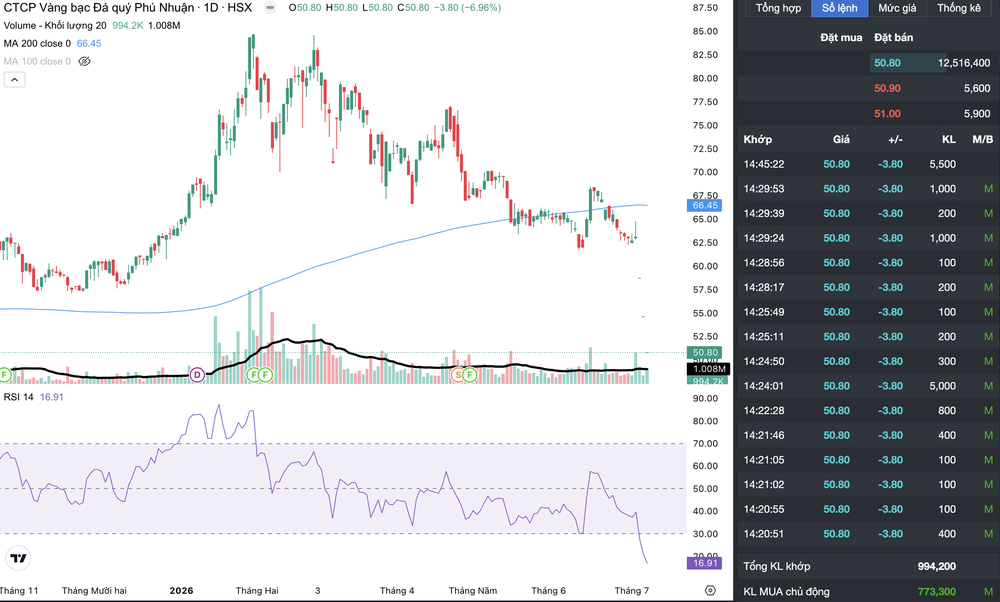Screen dimensions: 1000x602
Task: Click the blue 66.45 MA price label
Action: [x=705, y=205]
